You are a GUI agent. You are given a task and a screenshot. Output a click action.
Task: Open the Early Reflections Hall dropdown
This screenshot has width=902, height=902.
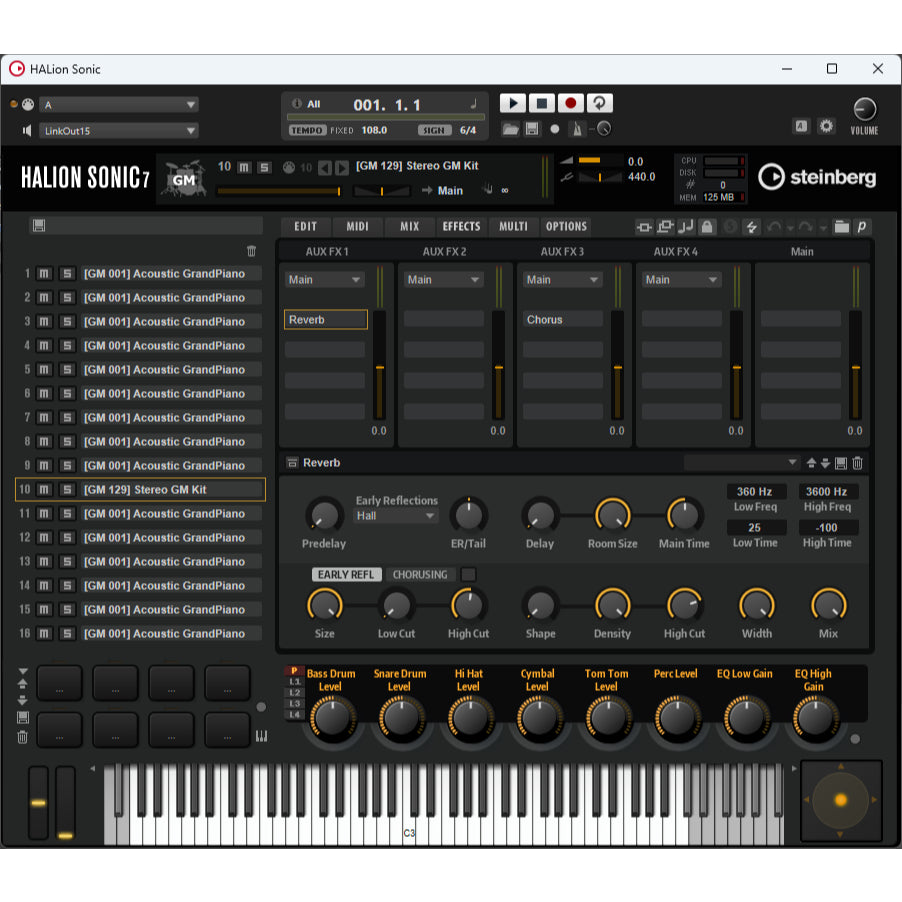(x=396, y=515)
